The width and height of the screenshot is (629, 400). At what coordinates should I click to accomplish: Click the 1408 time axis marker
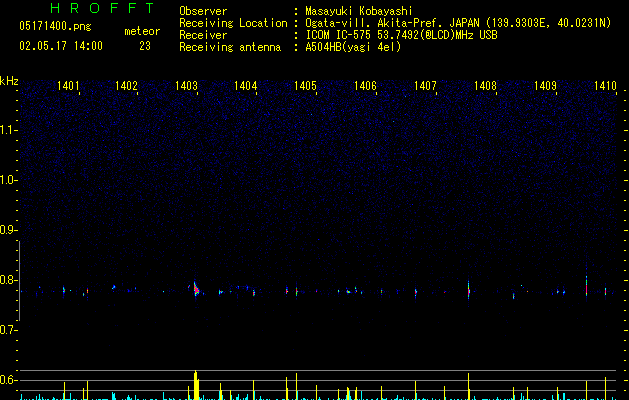click(485, 86)
